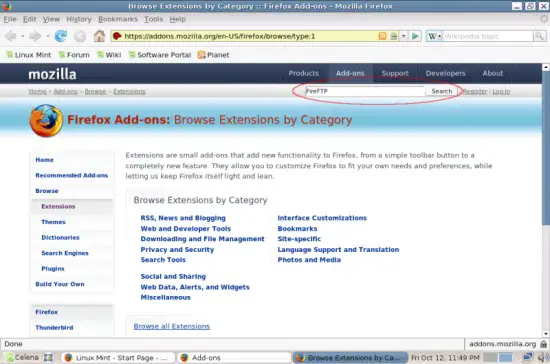
Task: Click the site favicon in URL bar
Action: [117, 36]
